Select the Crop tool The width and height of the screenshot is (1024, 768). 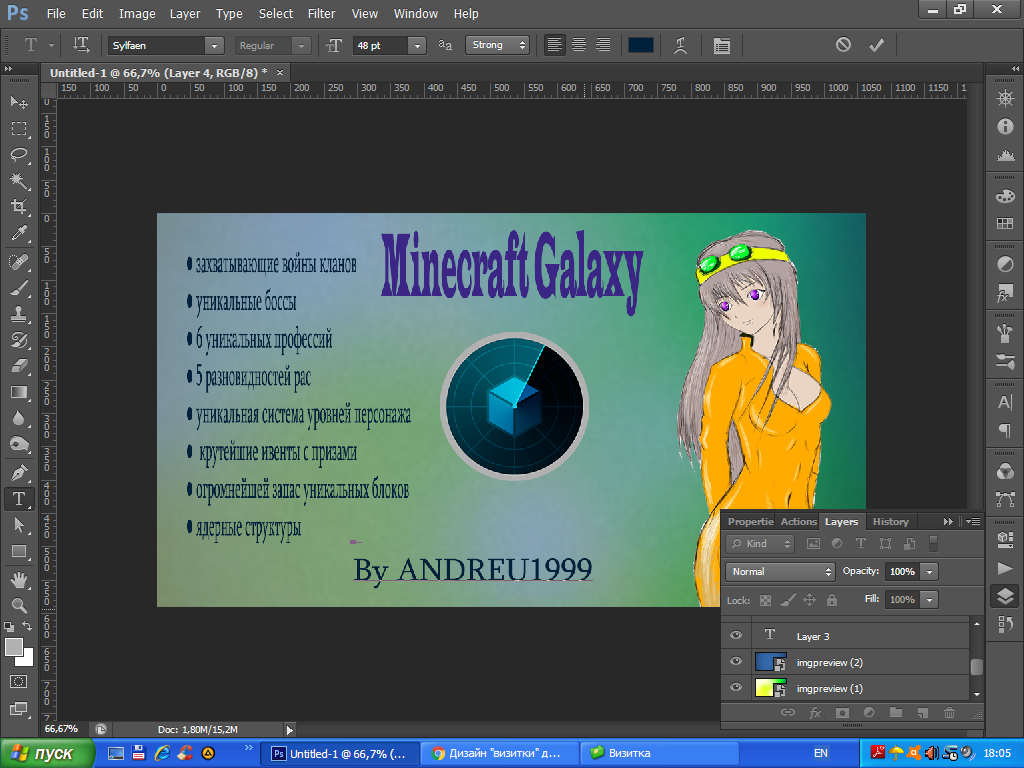[x=19, y=207]
